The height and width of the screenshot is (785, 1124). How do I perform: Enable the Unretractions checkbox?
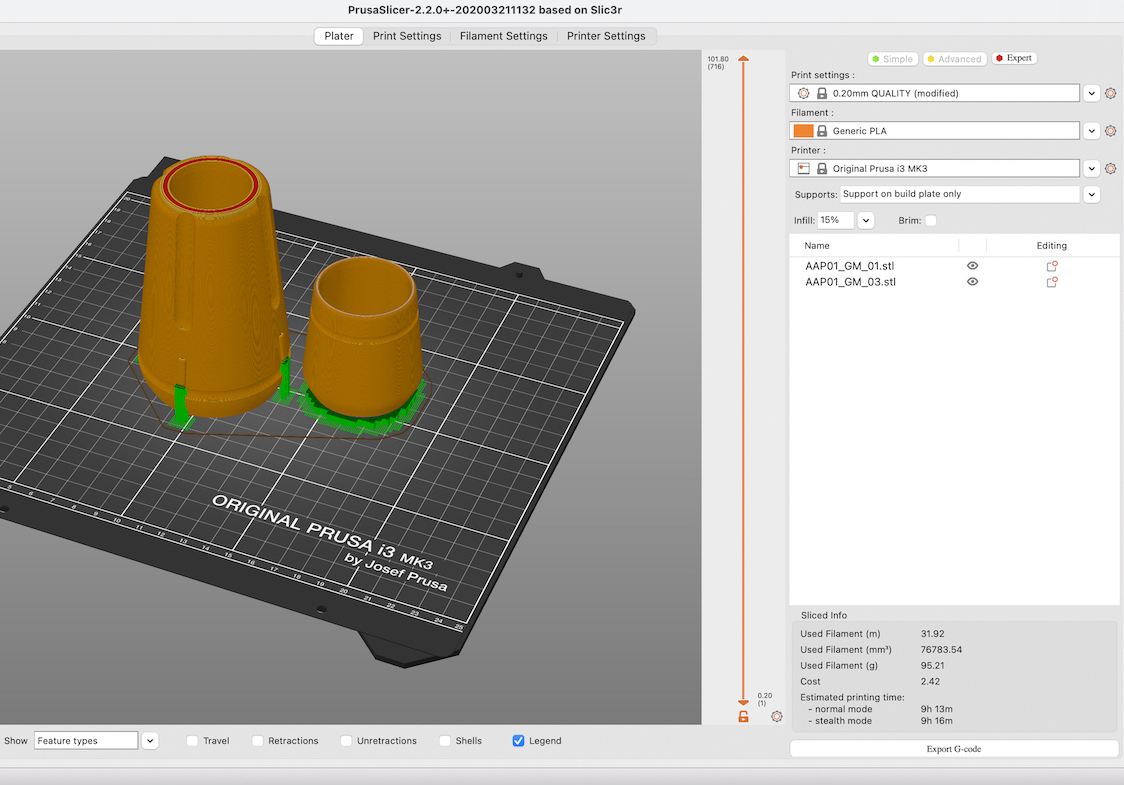pos(346,741)
